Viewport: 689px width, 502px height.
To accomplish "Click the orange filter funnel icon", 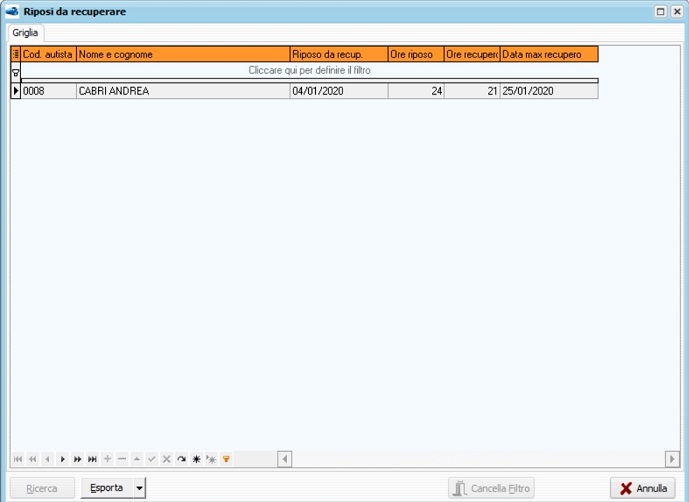I will (x=226, y=459).
